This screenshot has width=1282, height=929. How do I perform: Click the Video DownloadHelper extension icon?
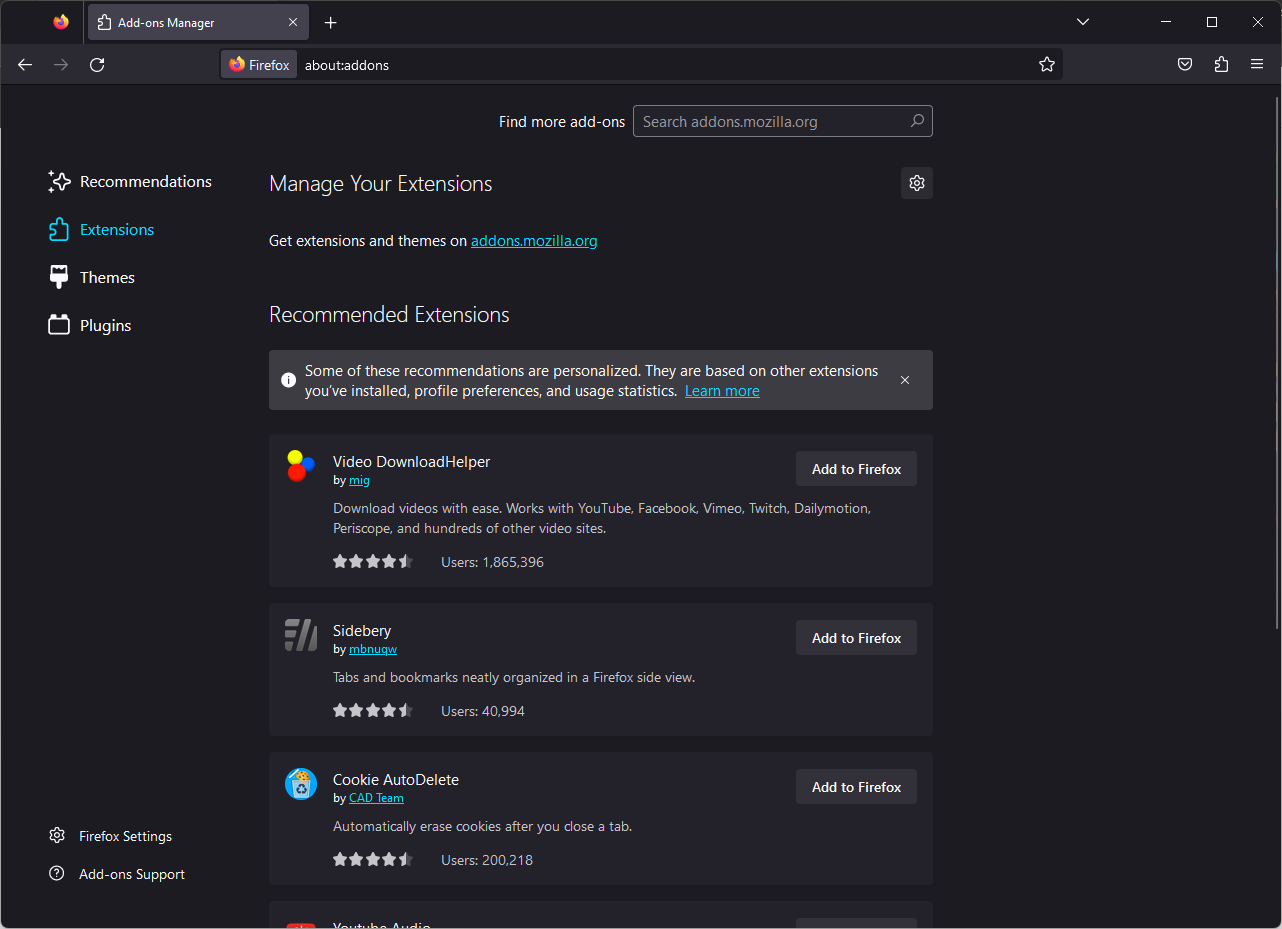pos(300,466)
